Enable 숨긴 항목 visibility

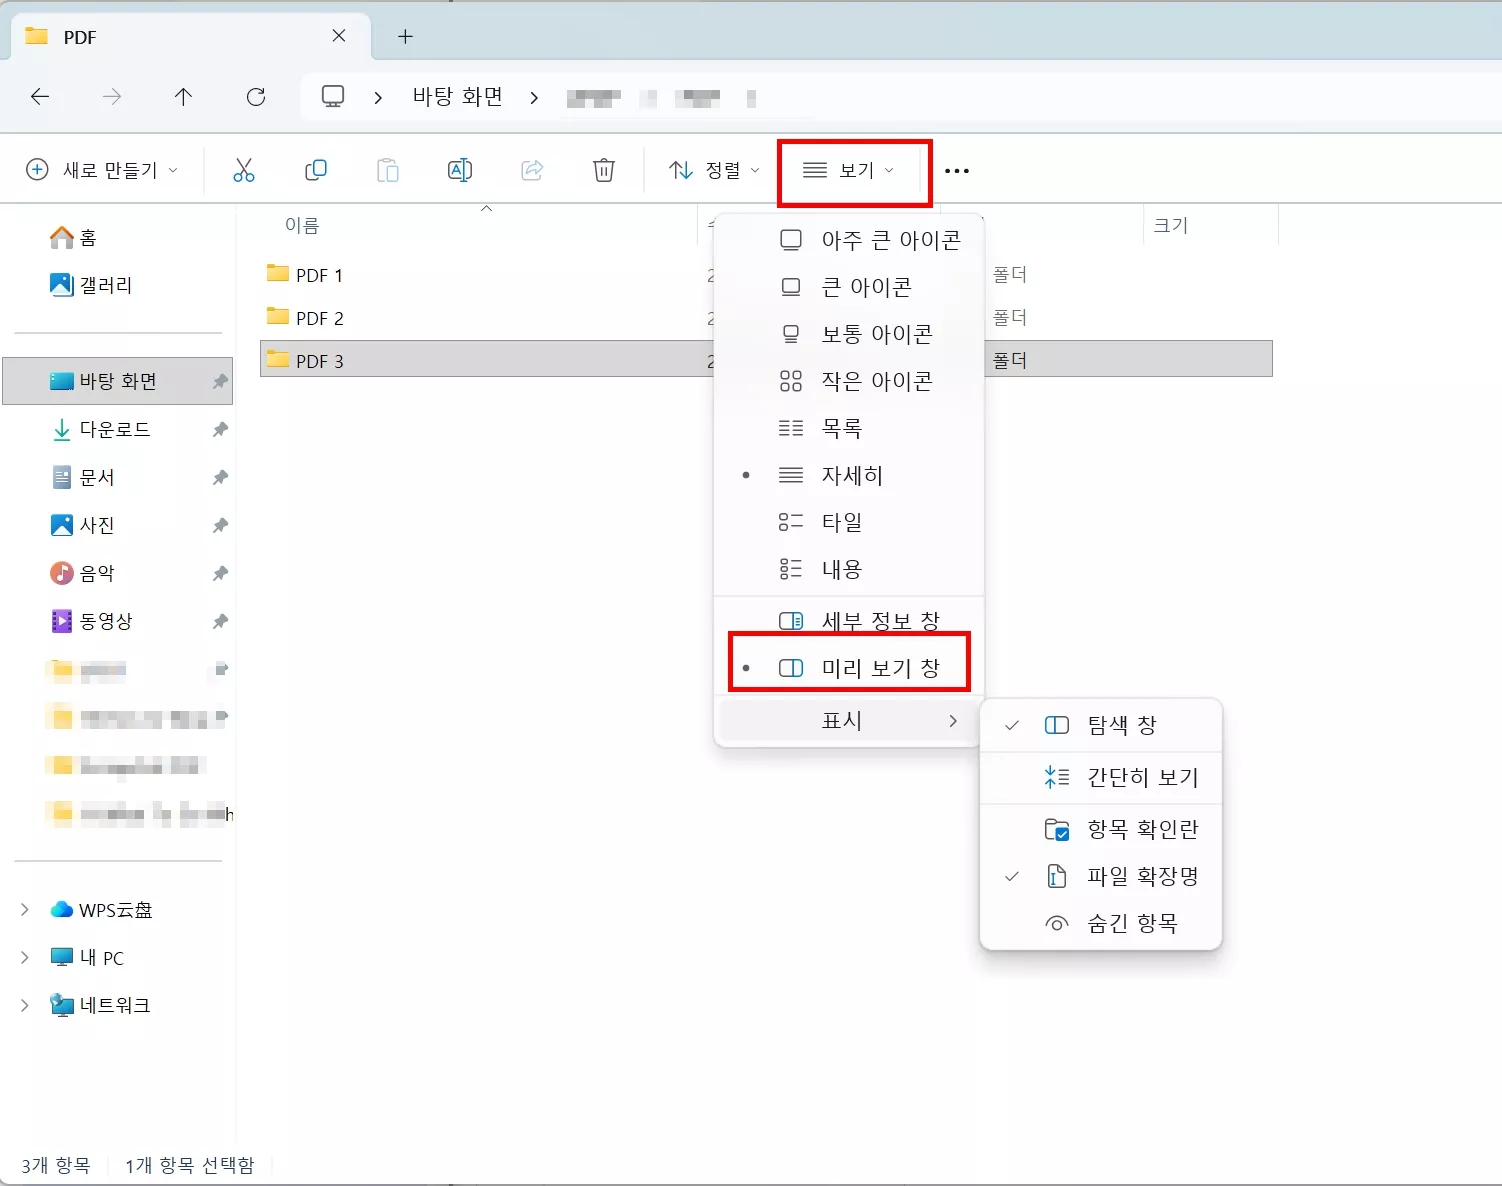[1131, 922]
